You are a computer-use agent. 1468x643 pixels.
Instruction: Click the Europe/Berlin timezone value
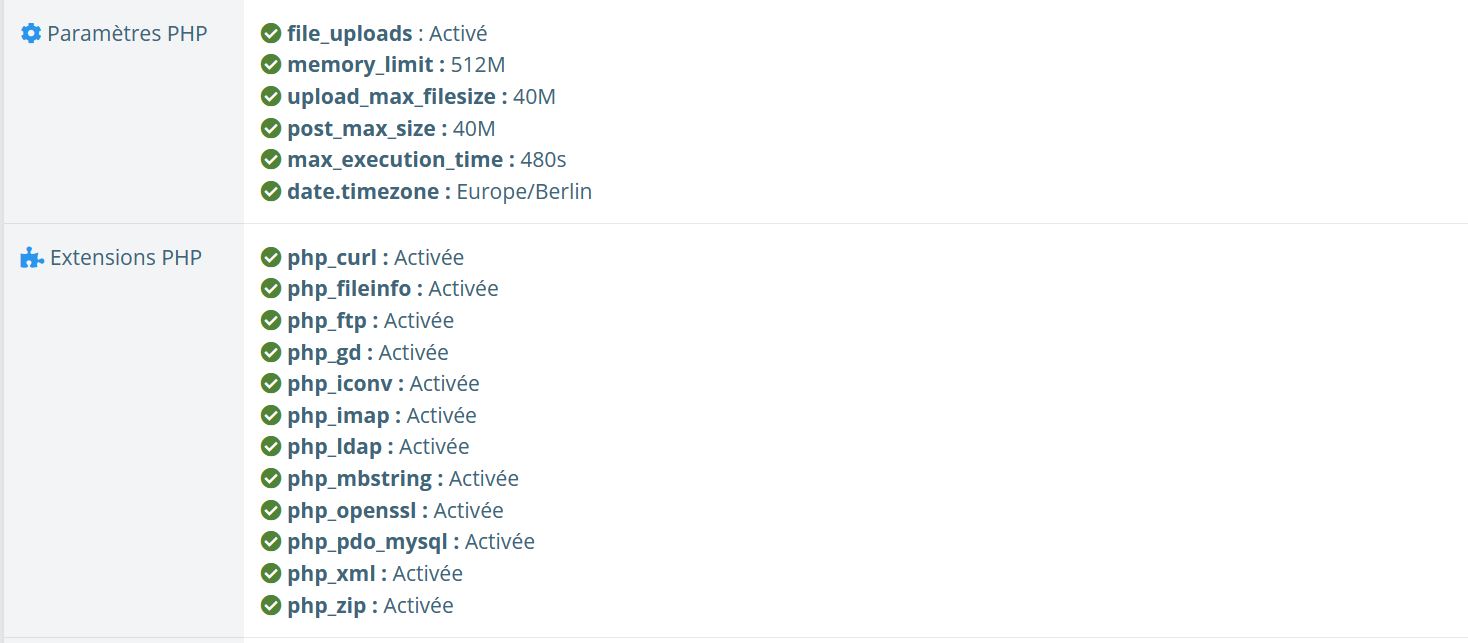(524, 192)
